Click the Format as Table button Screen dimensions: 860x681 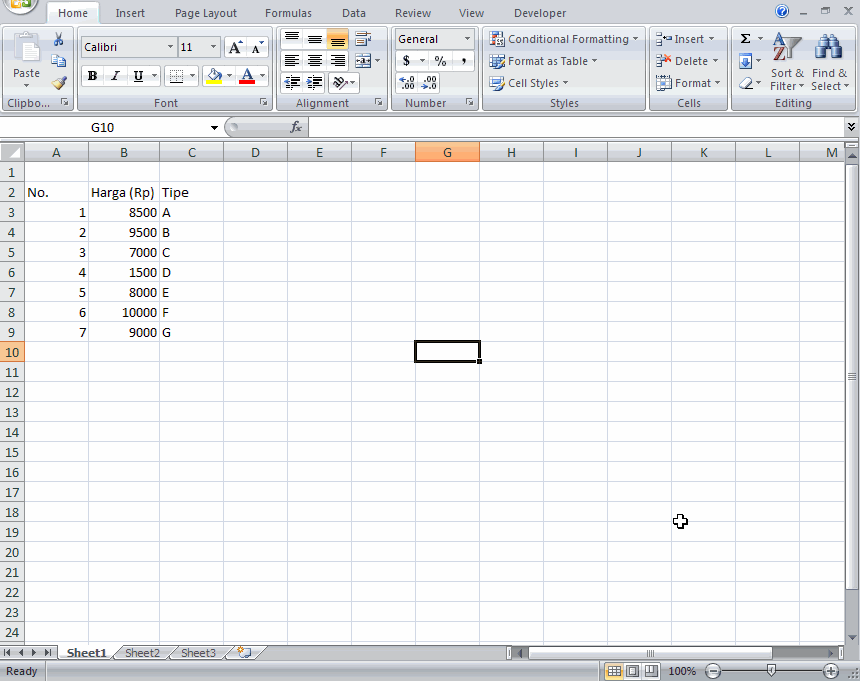pyautogui.click(x=545, y=61)
